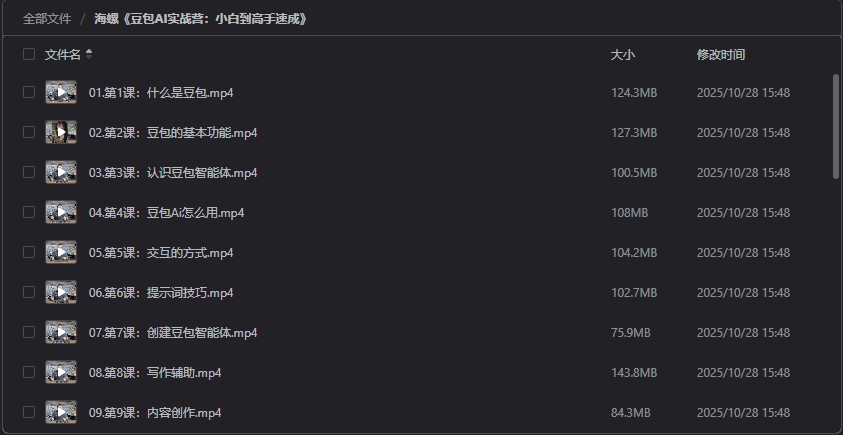This screenshot has width=843, height=435.
Task: Click video icon for 04.第4课：豆包Ai怎么用.mp4
Action: 61,213
